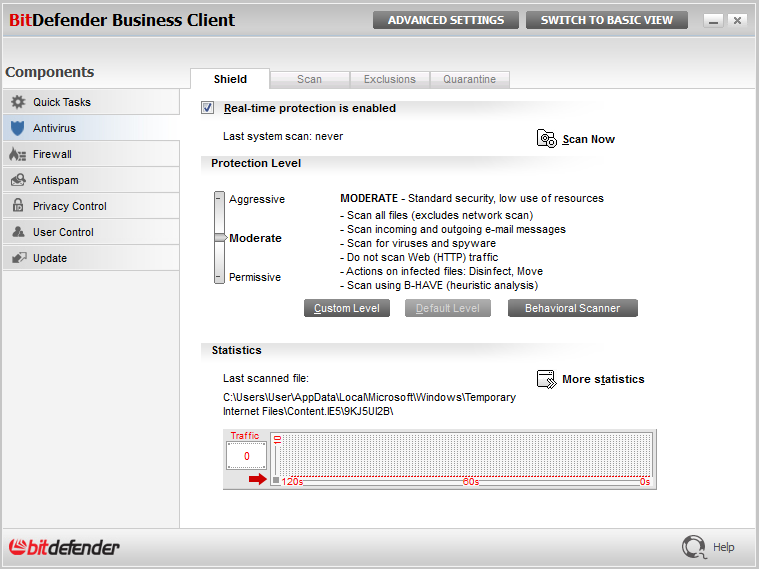This screenshot has width=759, height=569.
Task: Minimize the BitDefender window
Action: pos(713,21)
